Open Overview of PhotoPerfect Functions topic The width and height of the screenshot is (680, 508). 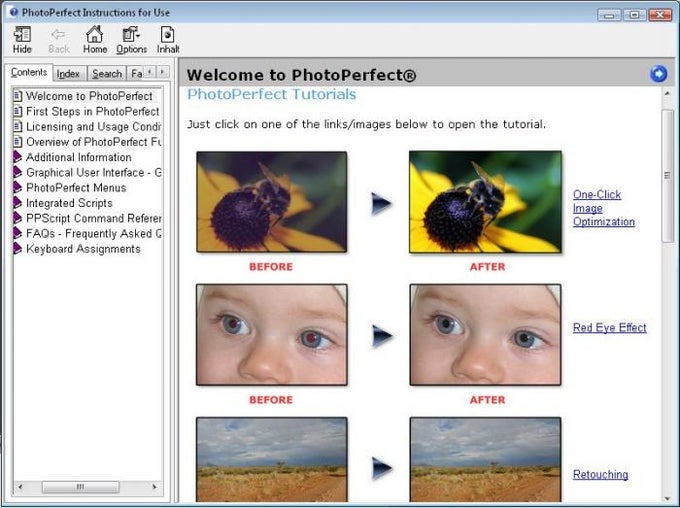pyautogui.click(x=93, y=142)
